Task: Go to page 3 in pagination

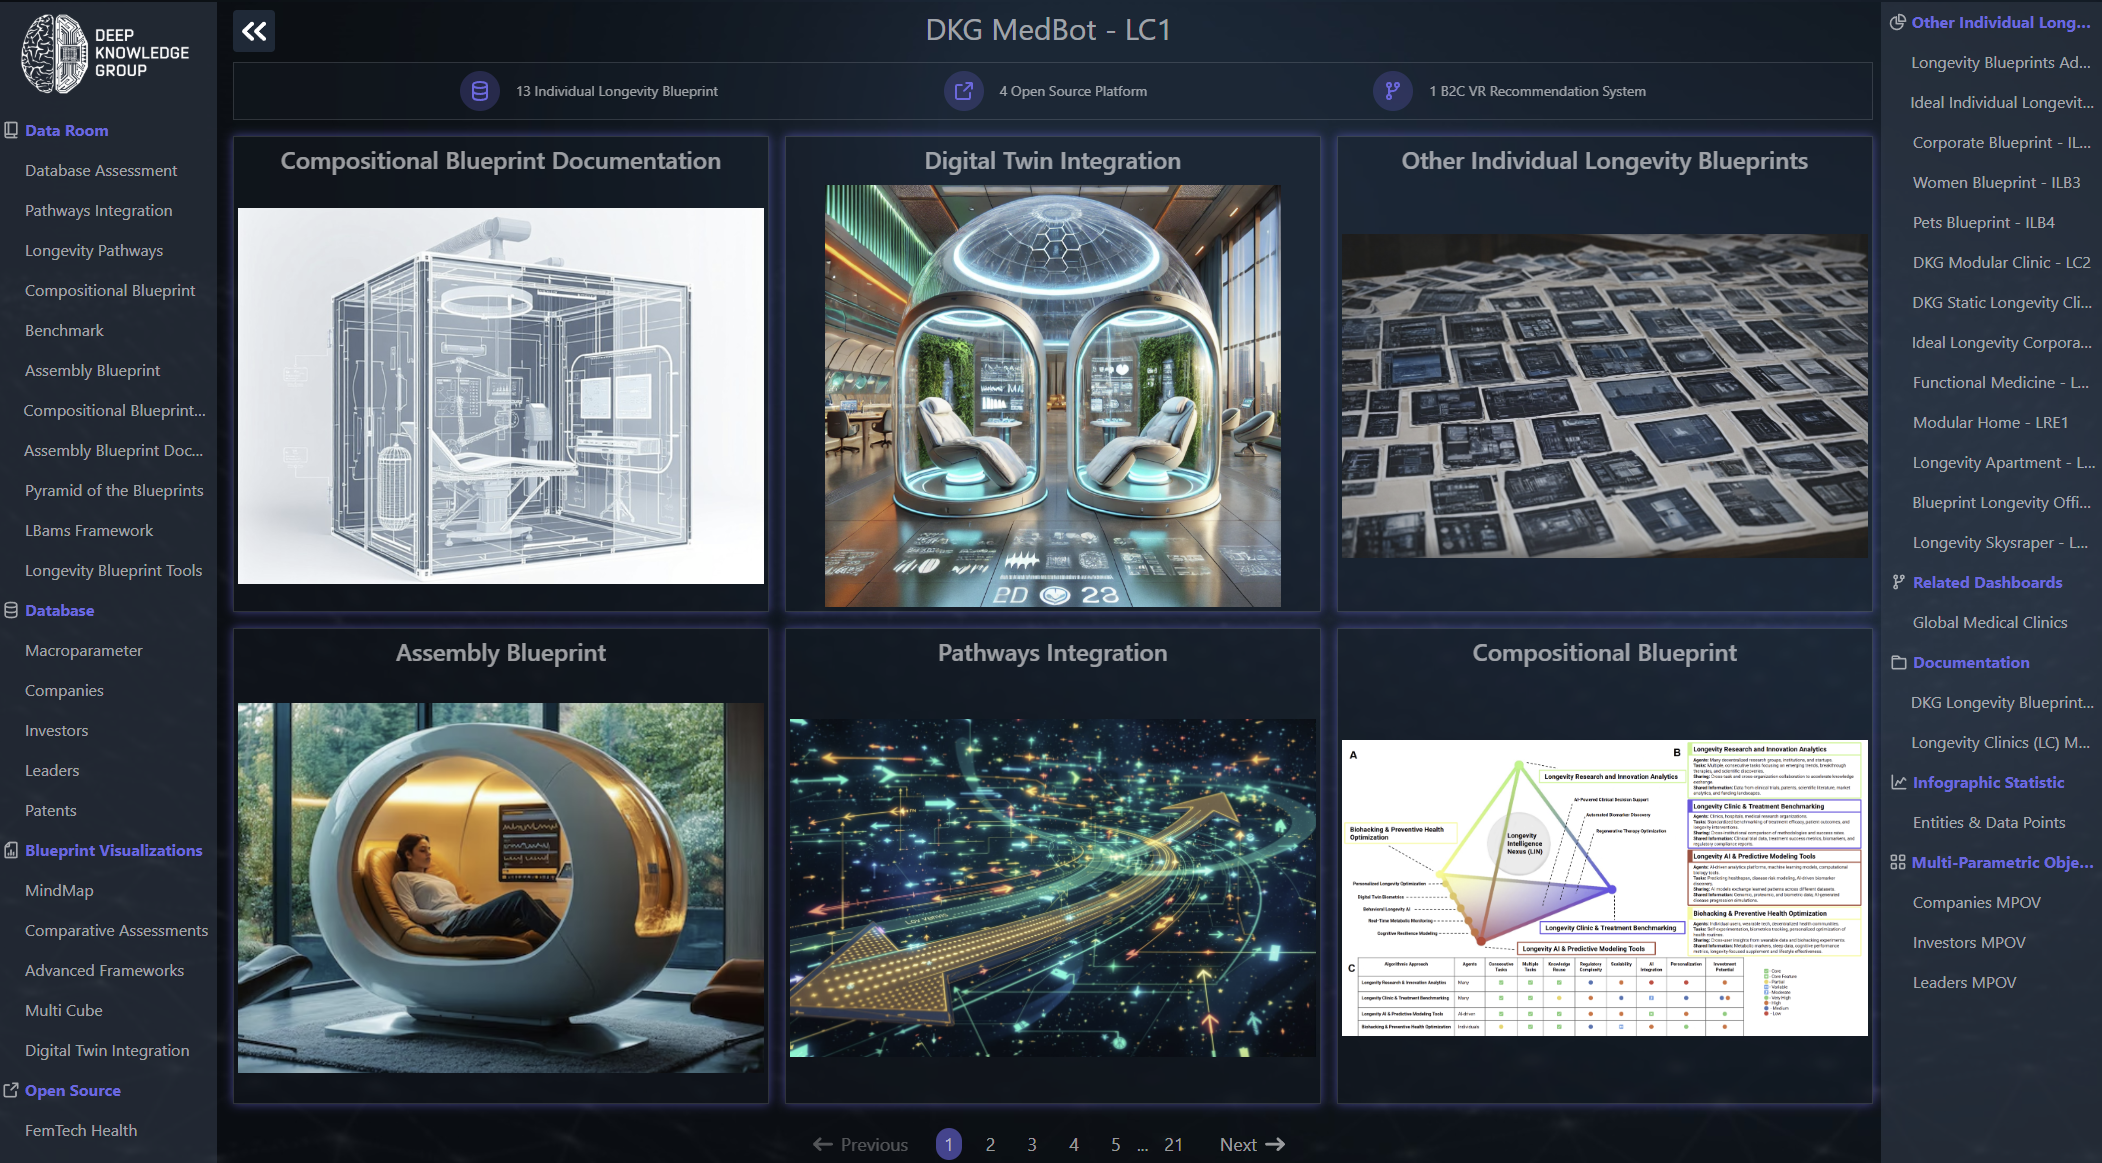Action: (x=1031, y=1144)
